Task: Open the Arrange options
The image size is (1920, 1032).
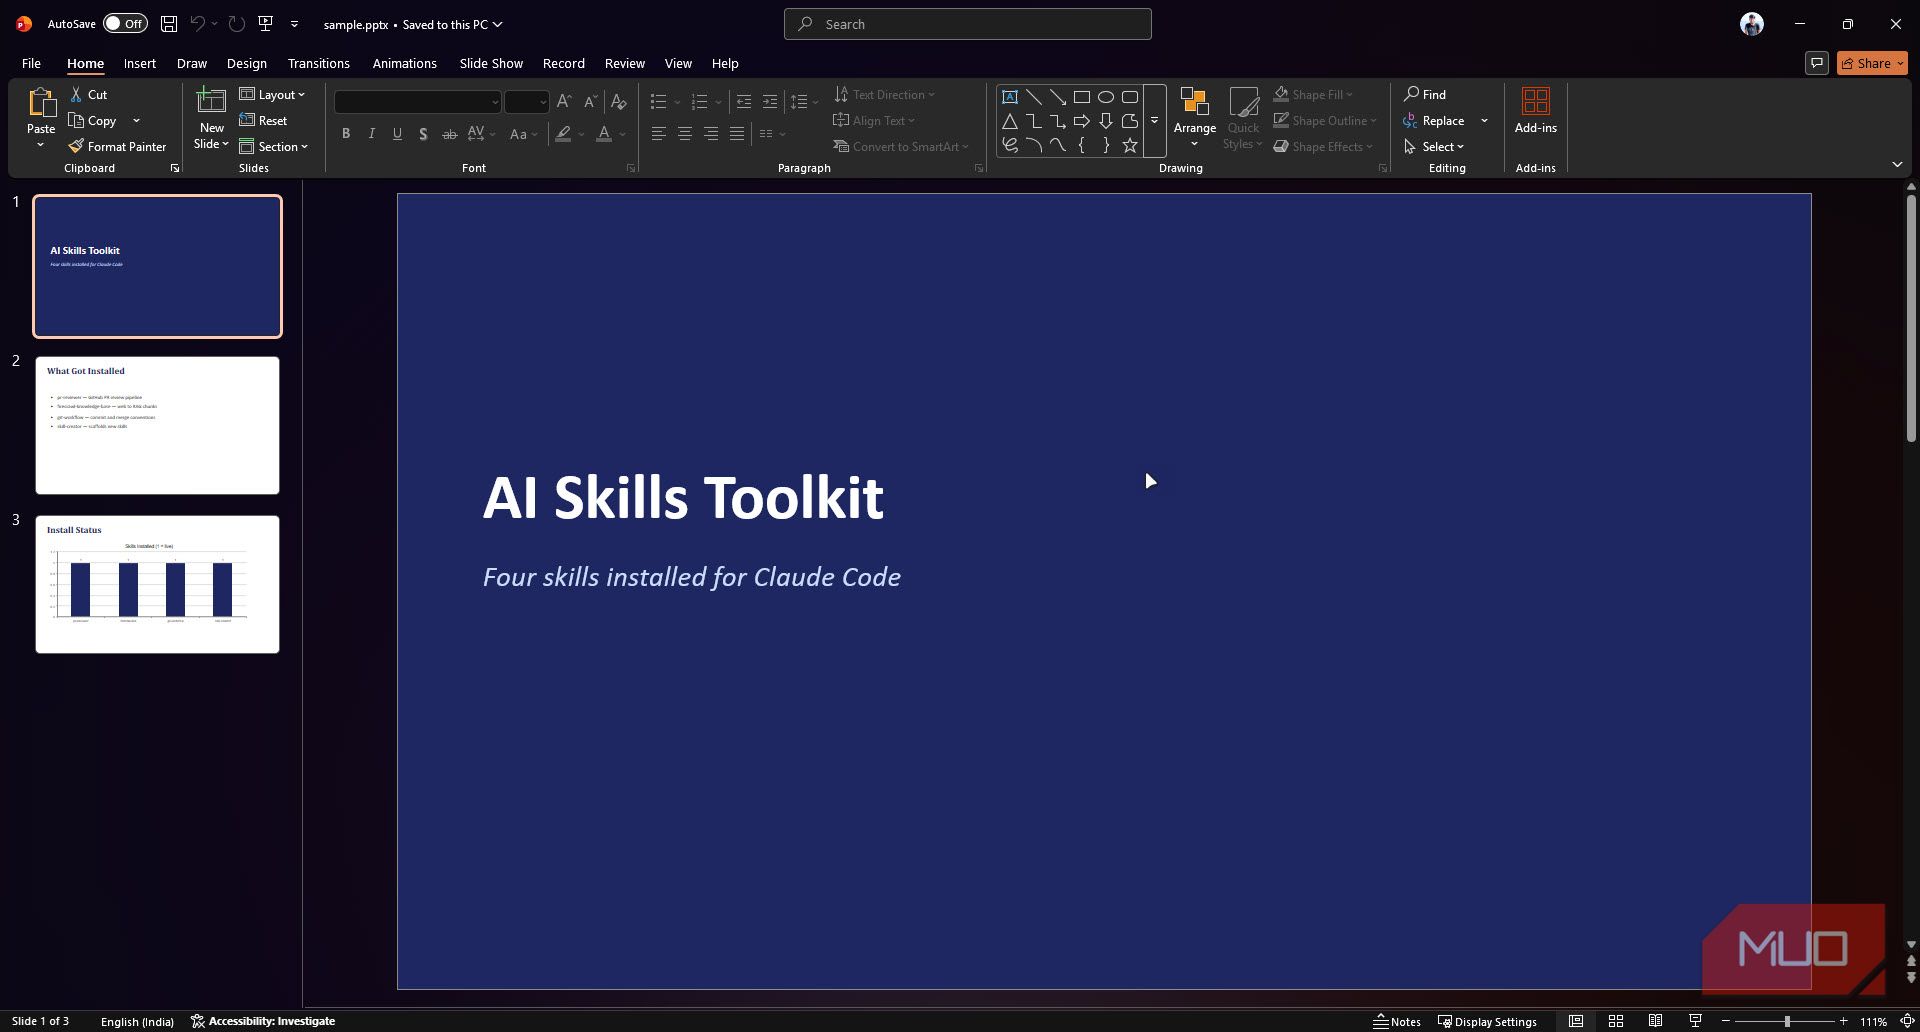Action: pyautogui.click(x=1195, y=118)
